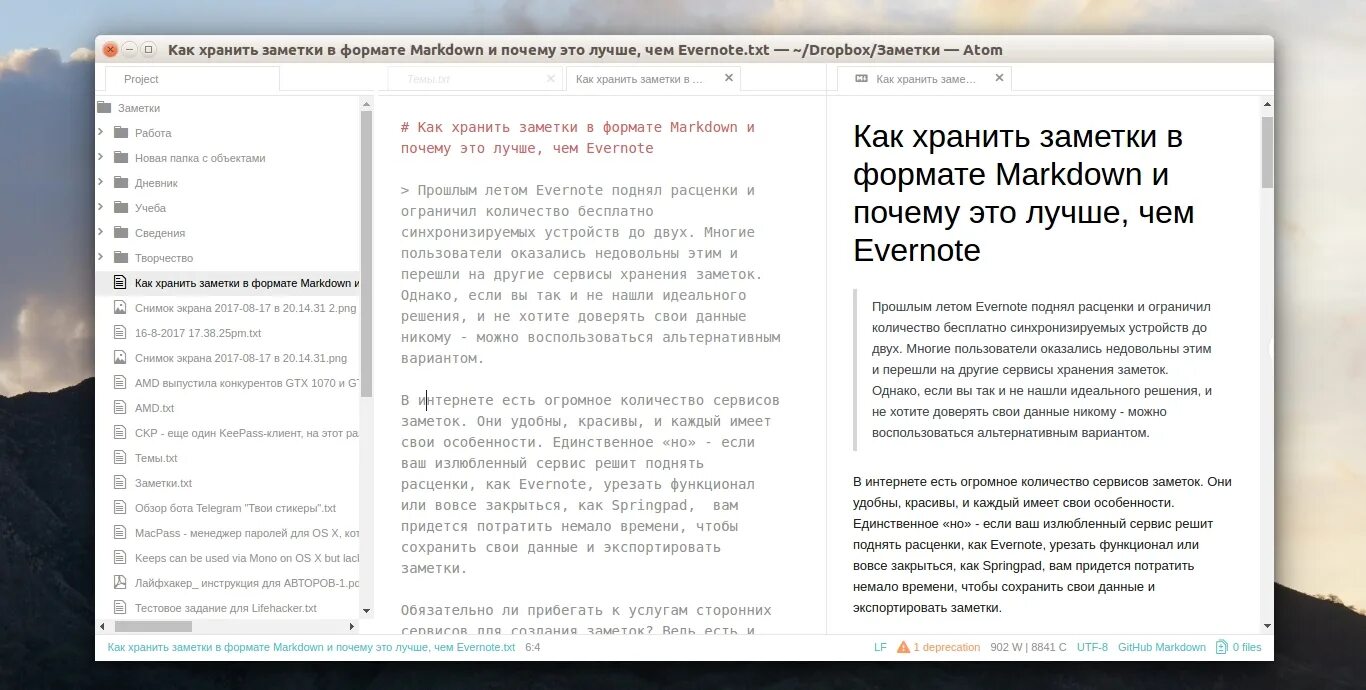Click 'GitHub Markdown' grammar selector in the status bar
This screenshot has width=1366, height=690.
click(1162, 647)
